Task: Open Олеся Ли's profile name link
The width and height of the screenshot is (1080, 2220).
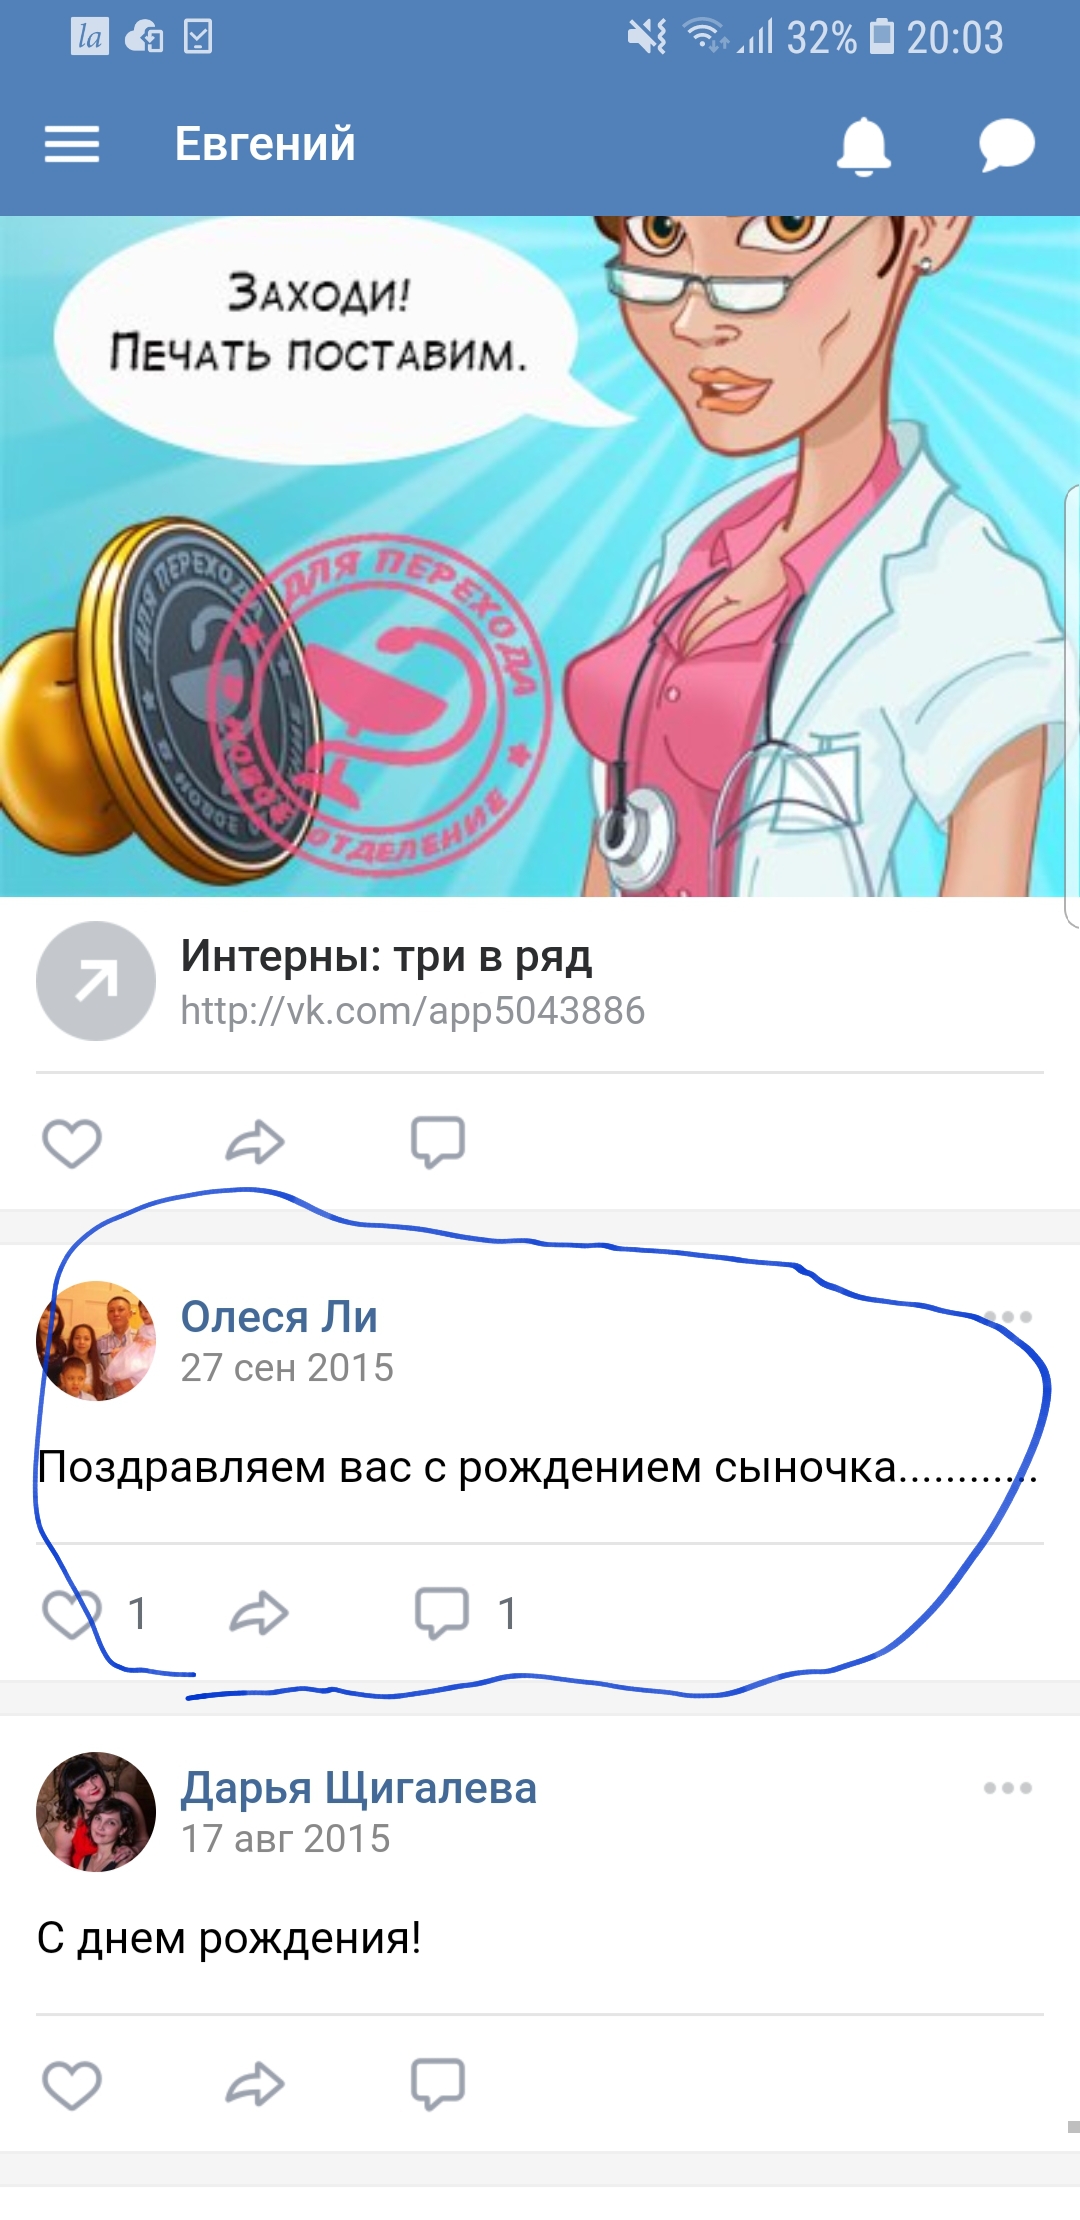Action: (279, 1317)
